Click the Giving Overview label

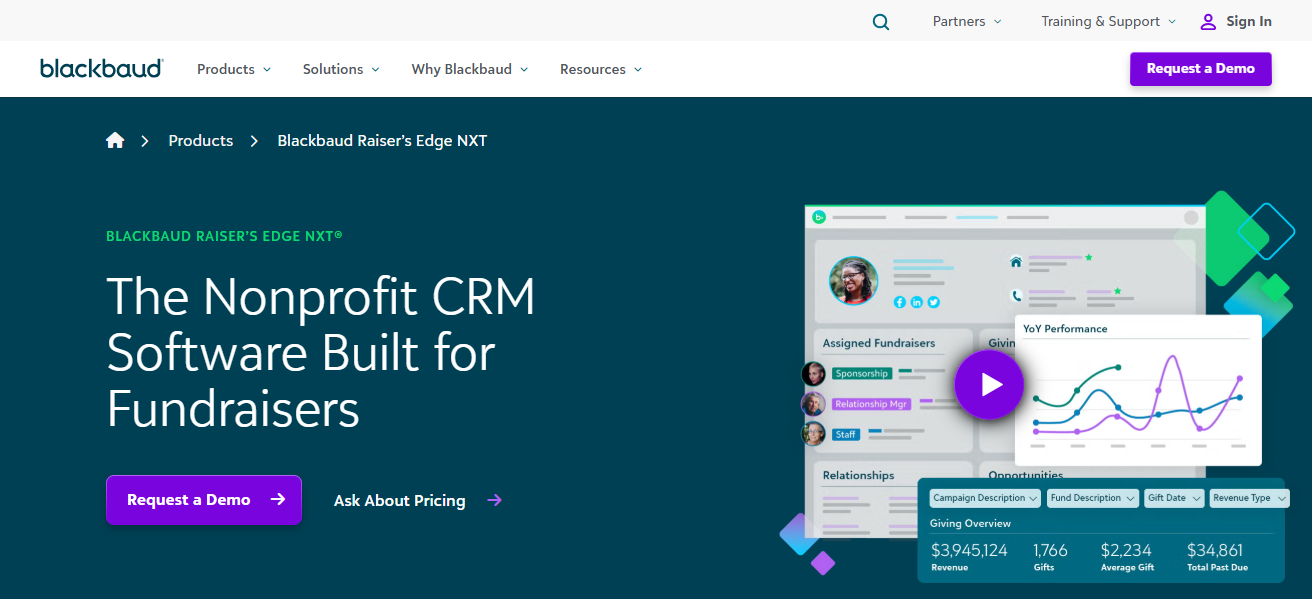pos(970,523)
